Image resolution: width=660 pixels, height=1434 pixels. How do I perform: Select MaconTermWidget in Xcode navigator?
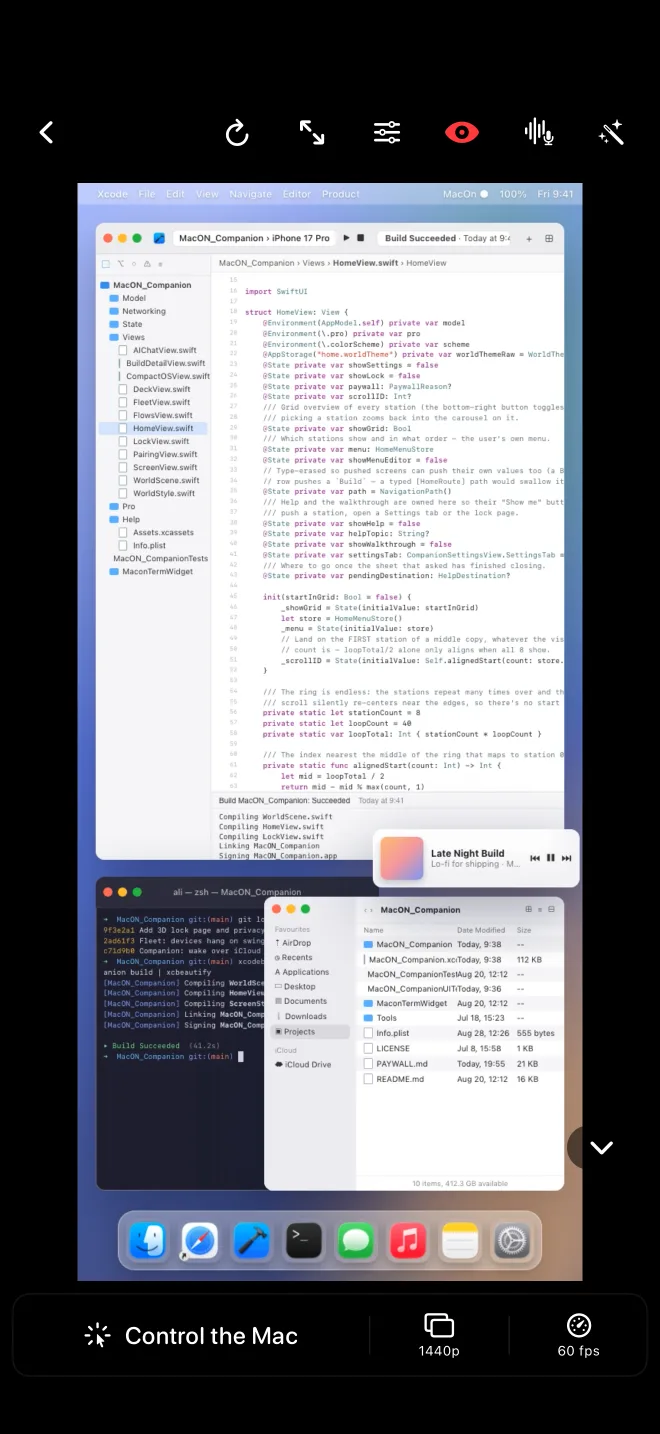(151, 571)
